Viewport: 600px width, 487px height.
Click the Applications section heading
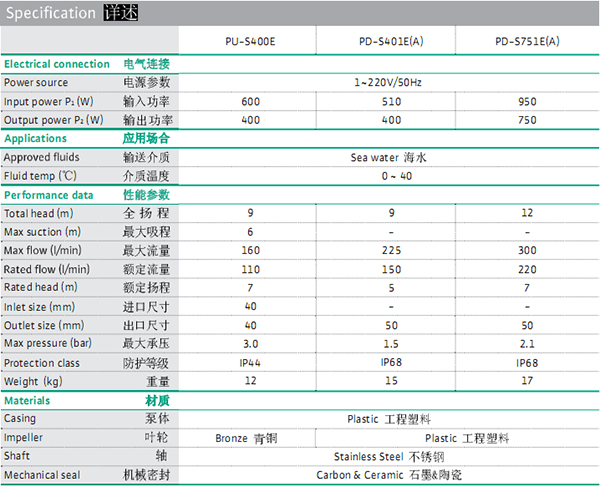[x=36, y=139]
